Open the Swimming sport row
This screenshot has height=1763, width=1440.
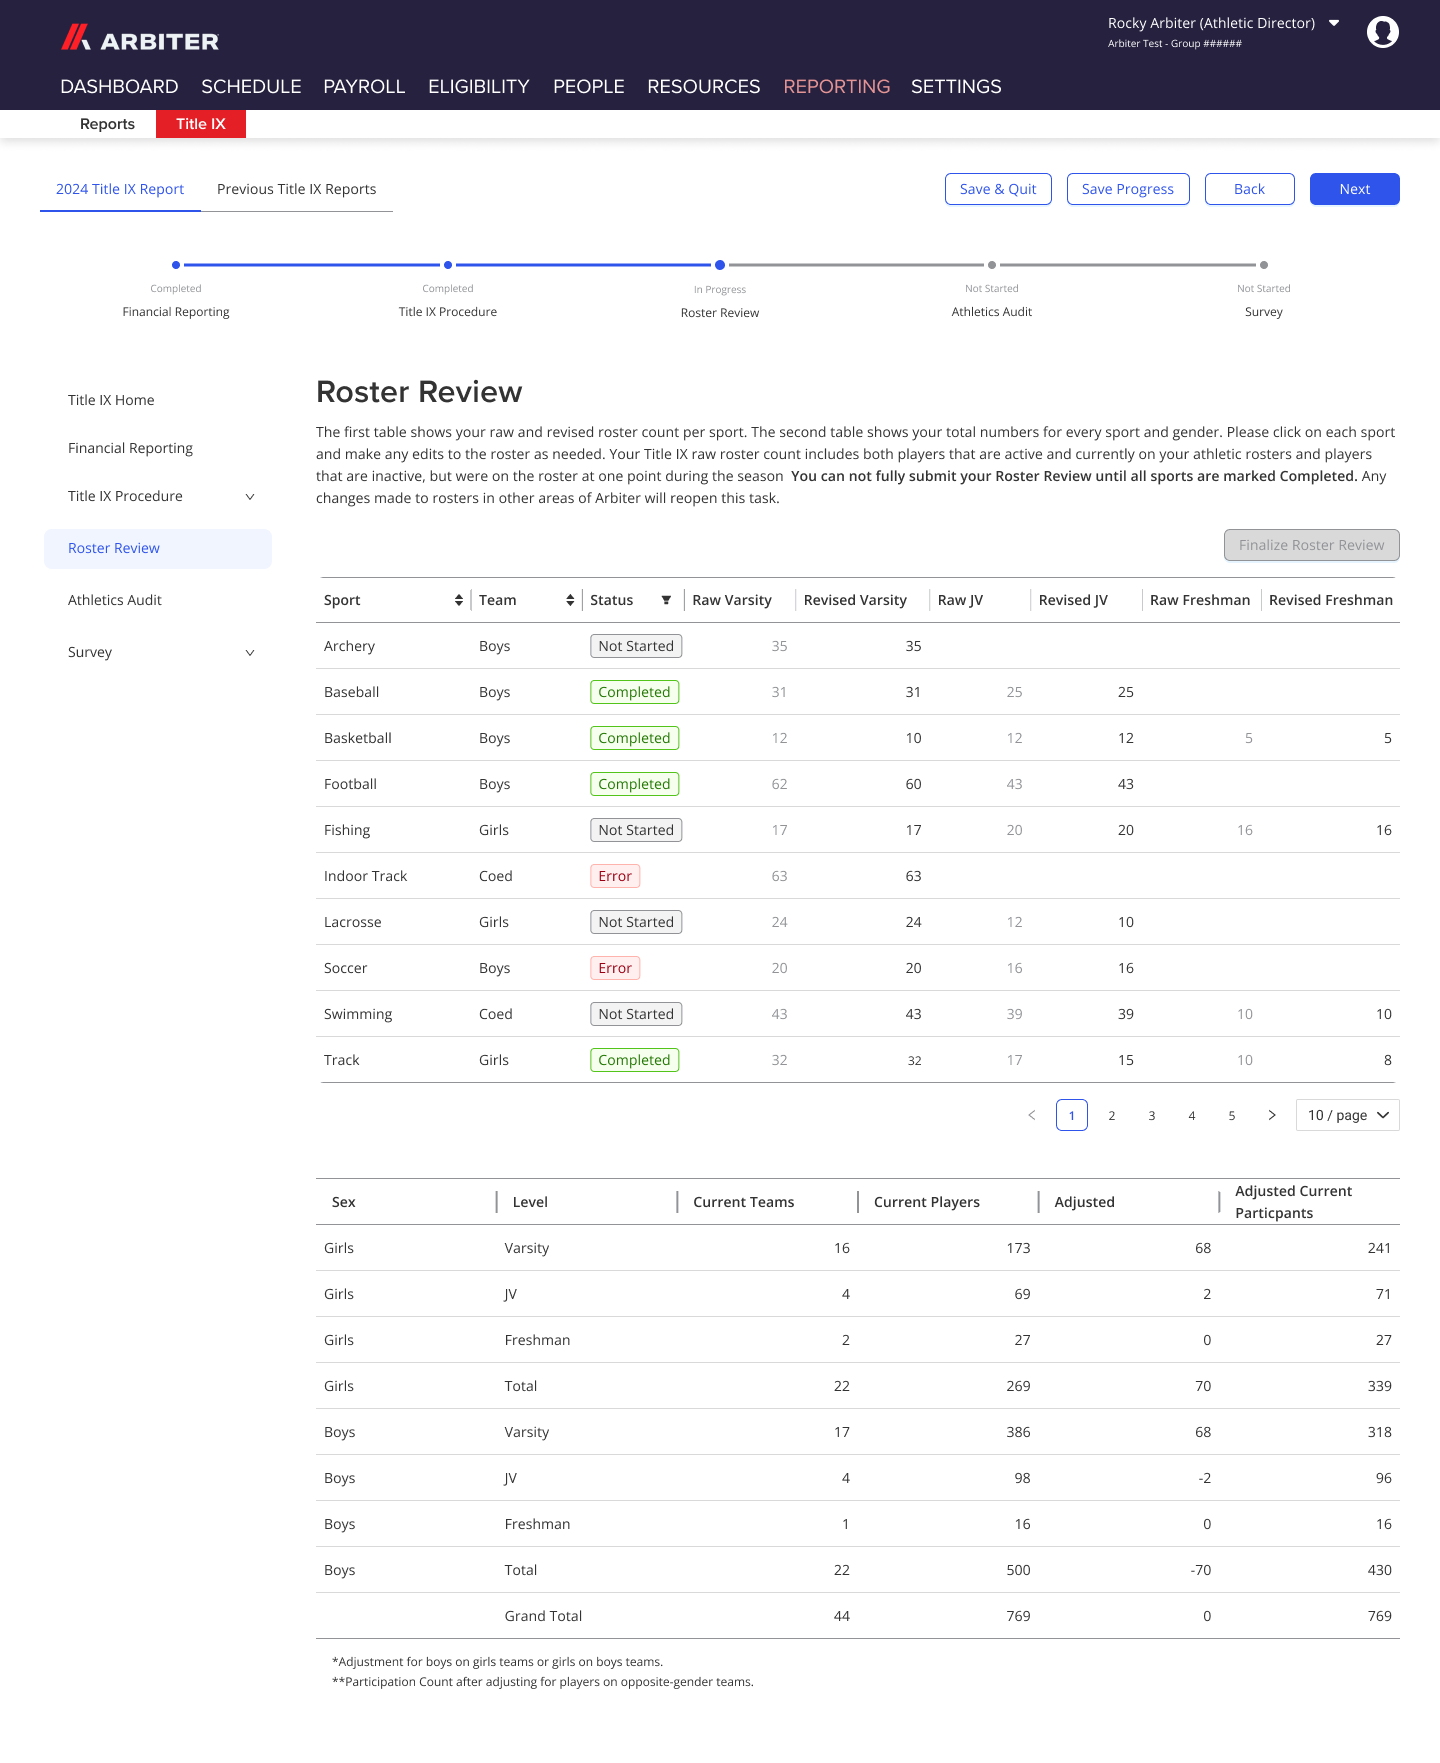point(860,1014)
